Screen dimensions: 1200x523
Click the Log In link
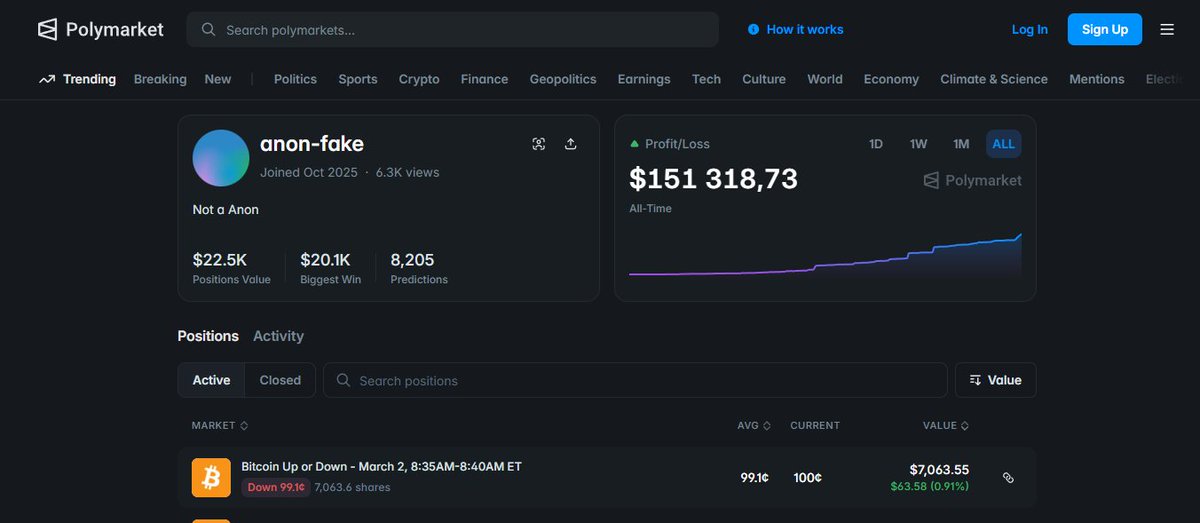(x=1030, y=30)
